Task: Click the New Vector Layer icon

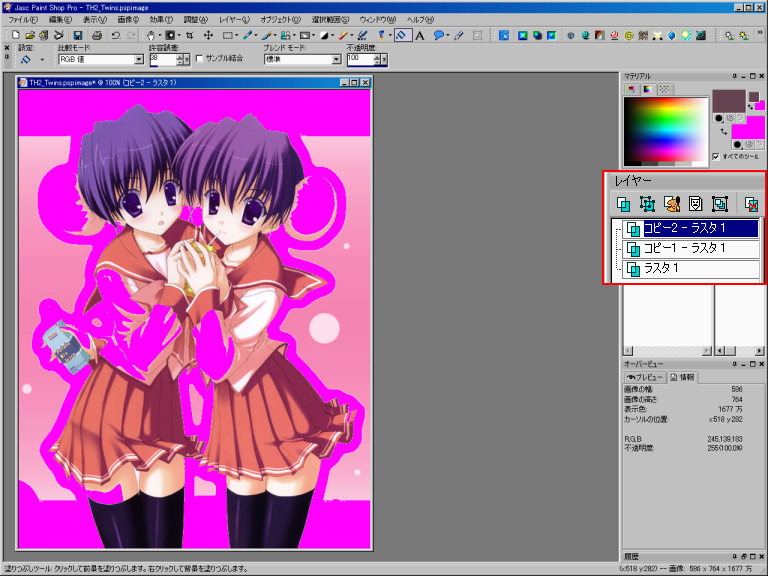Action: pyautogui.click(x=647, y=204)
